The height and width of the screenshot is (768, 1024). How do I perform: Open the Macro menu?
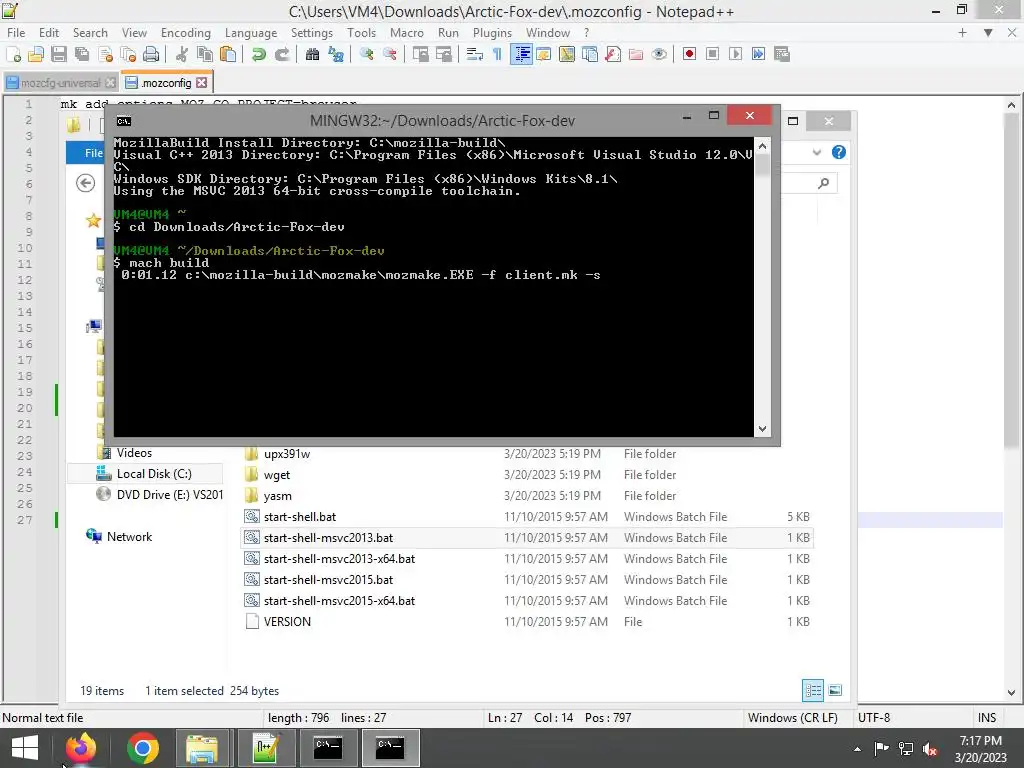coord(406,33)
